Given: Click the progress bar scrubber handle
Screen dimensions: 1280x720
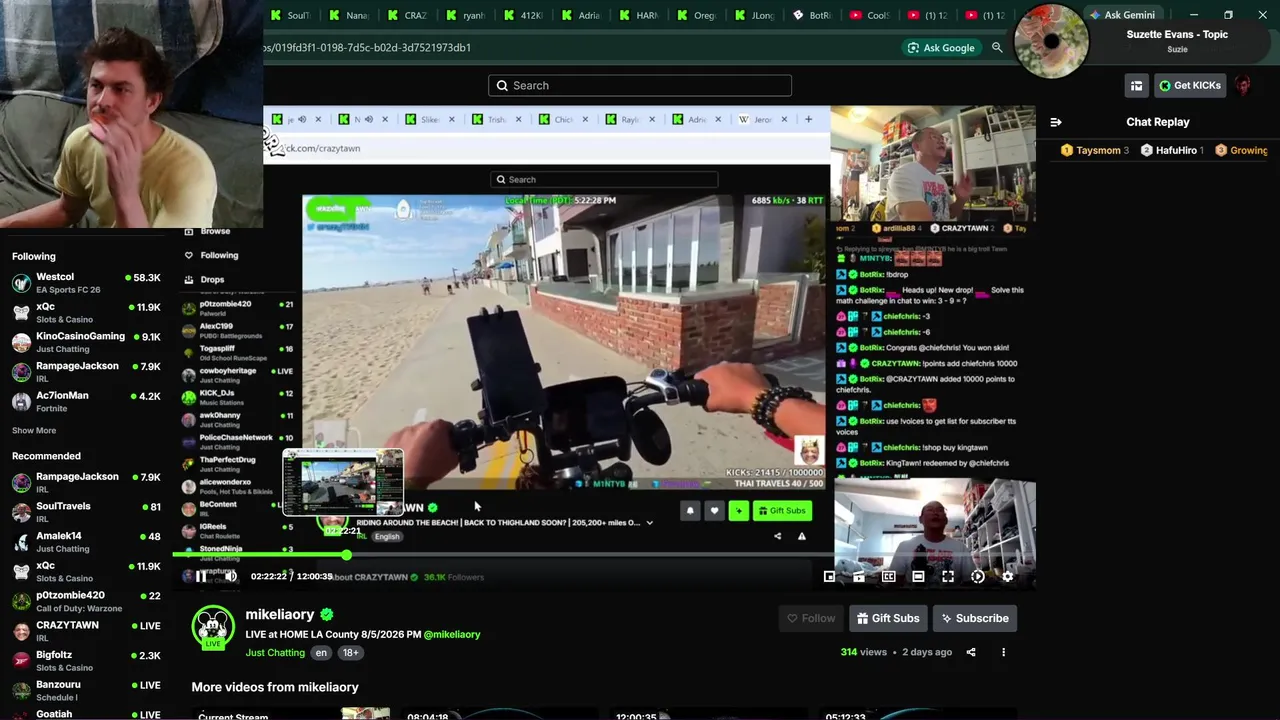Looking at the screenshot, I should tap(346, 554).
